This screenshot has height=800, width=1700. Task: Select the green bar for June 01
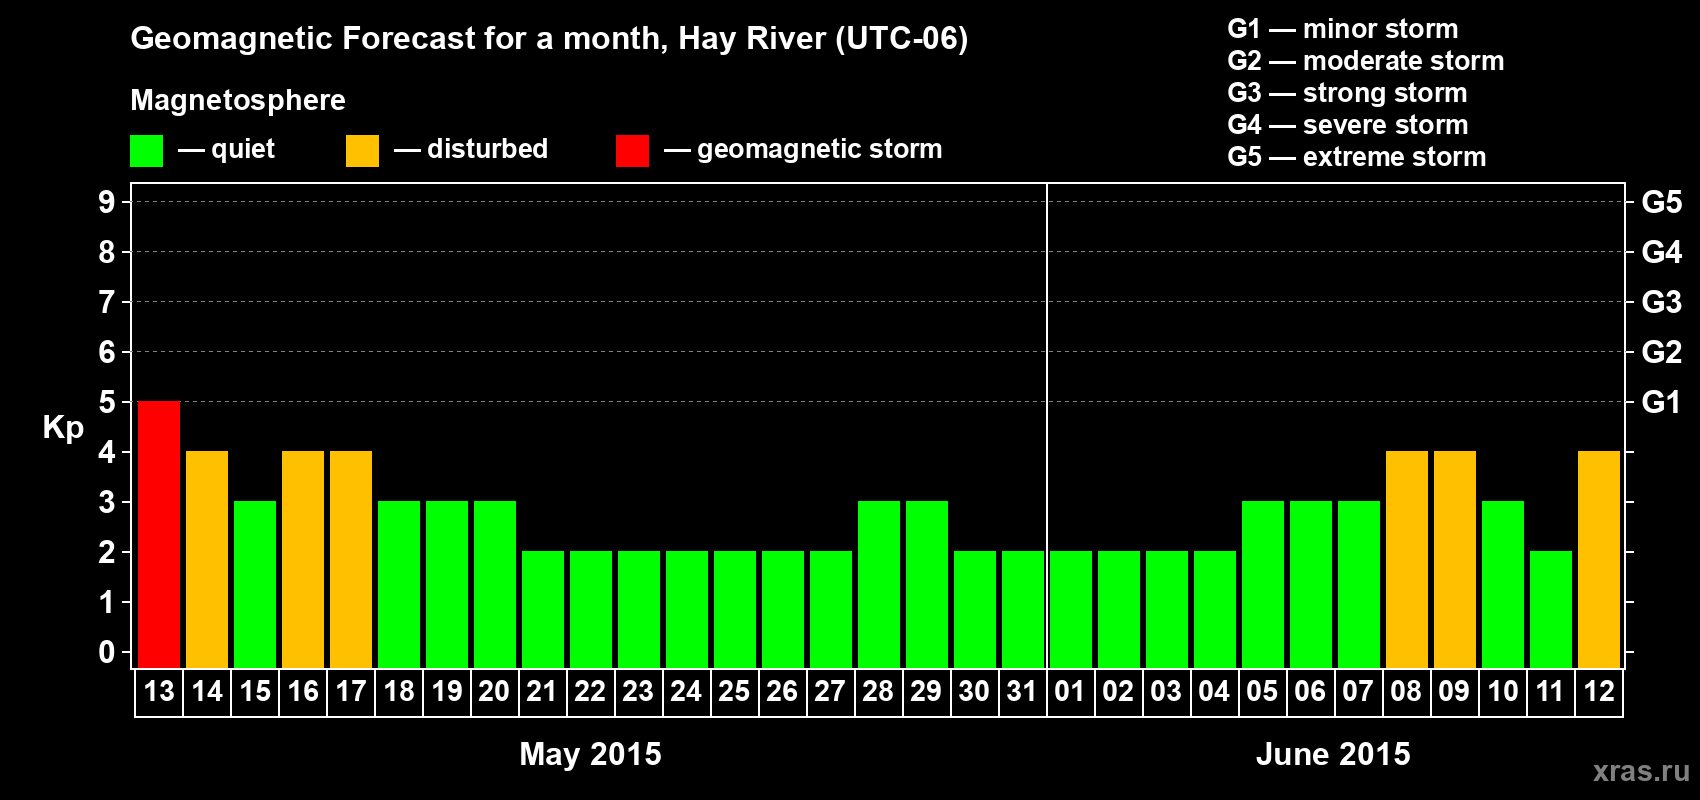click(x=1071, y=609)
